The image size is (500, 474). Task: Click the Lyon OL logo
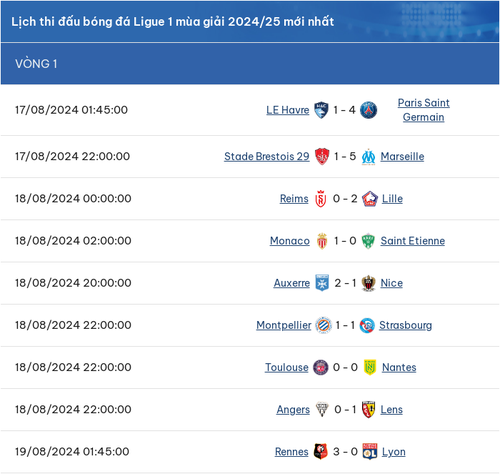coord(370,452)
